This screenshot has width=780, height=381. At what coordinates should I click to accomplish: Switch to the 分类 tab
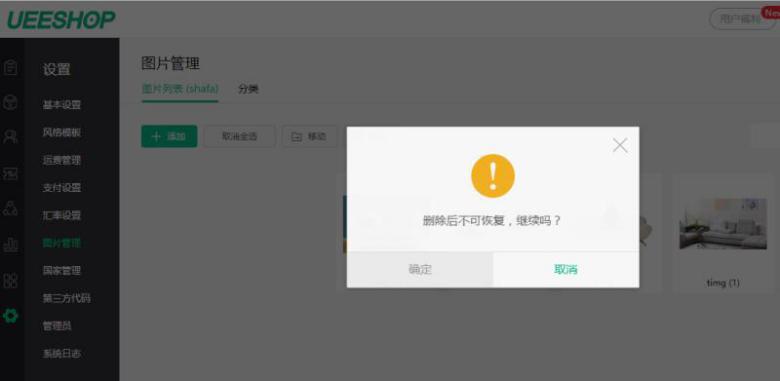(x=248, y=89)
